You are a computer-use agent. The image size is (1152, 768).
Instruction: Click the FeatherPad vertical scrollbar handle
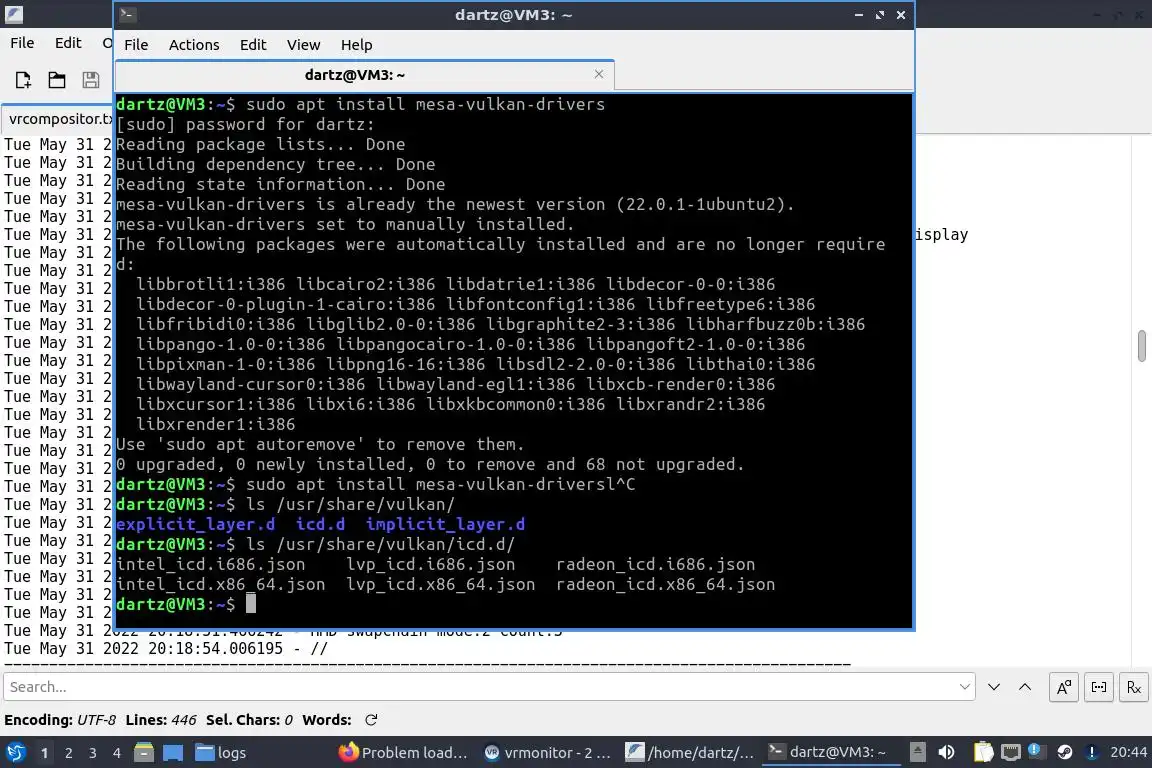coord(1142,346)
